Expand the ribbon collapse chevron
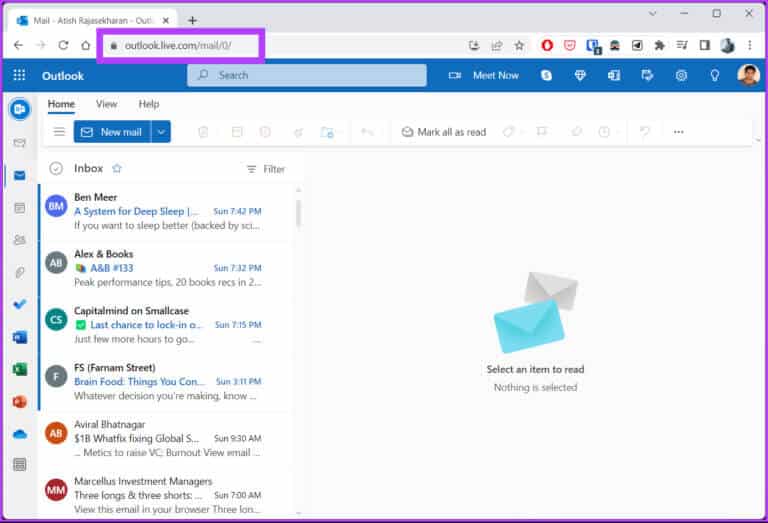Screen dimensions: 768x523 [758, 140]
